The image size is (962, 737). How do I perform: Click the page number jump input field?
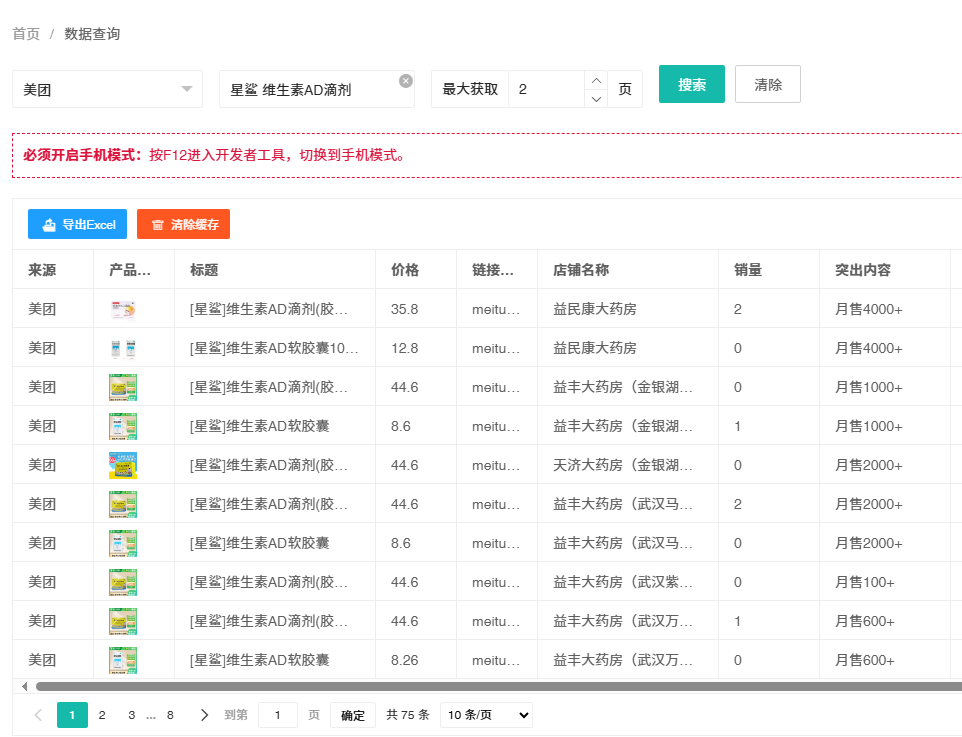(278, 715)
